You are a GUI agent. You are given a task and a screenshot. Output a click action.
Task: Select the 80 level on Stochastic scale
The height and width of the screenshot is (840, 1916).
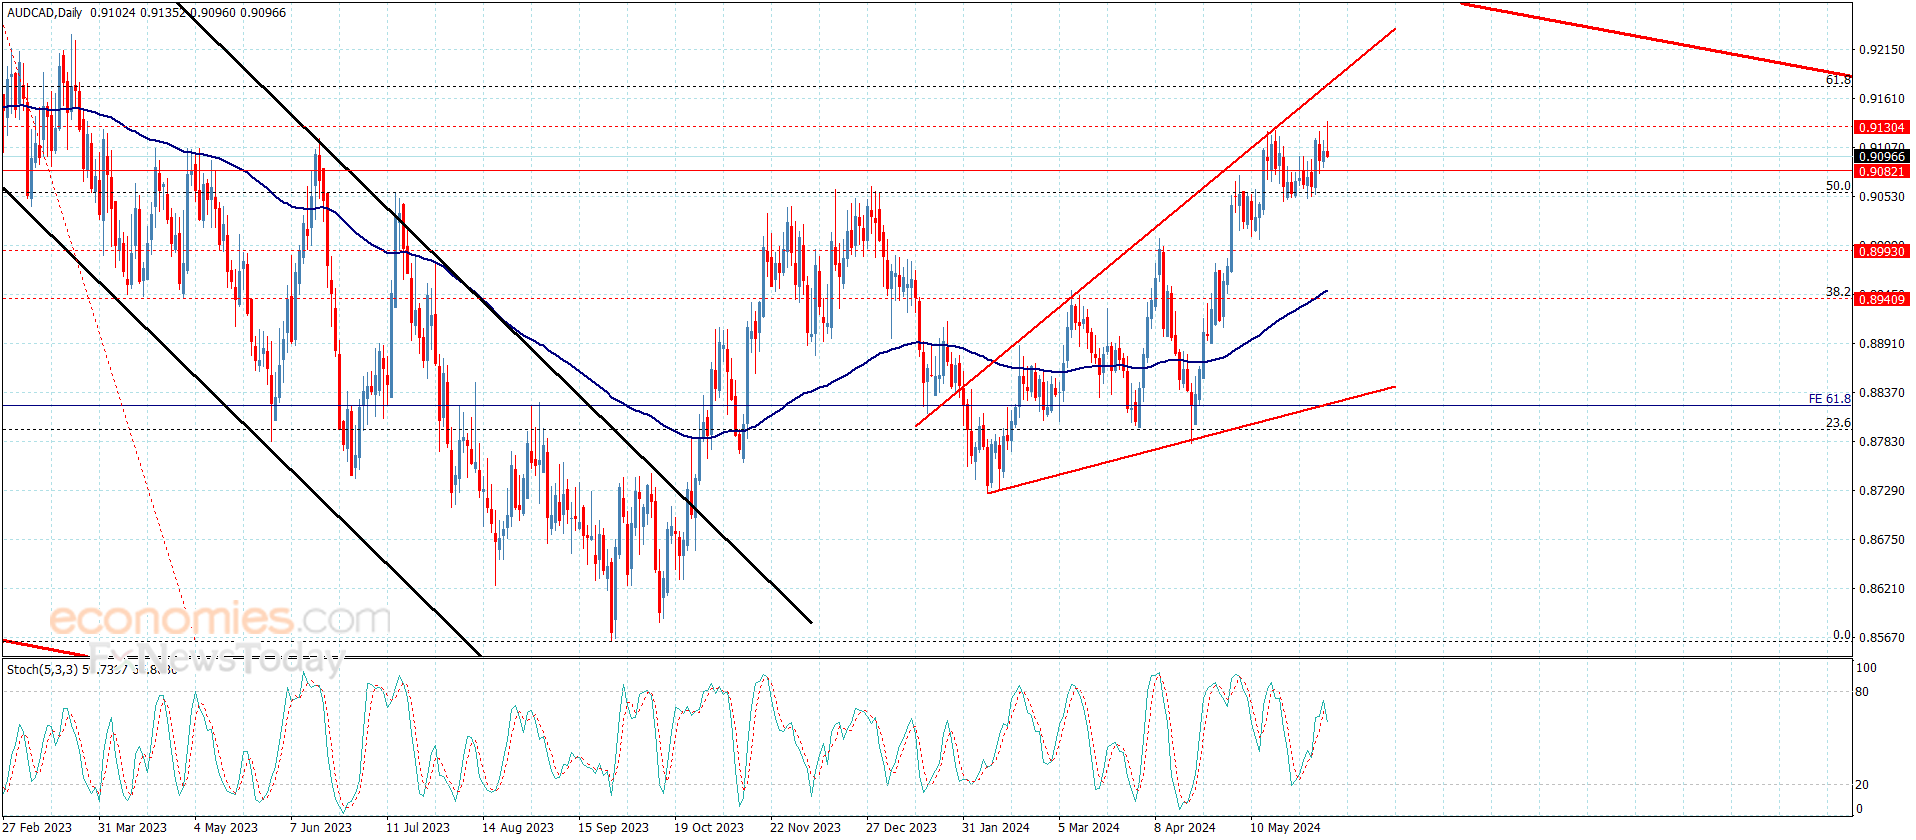coord(1862,692)
